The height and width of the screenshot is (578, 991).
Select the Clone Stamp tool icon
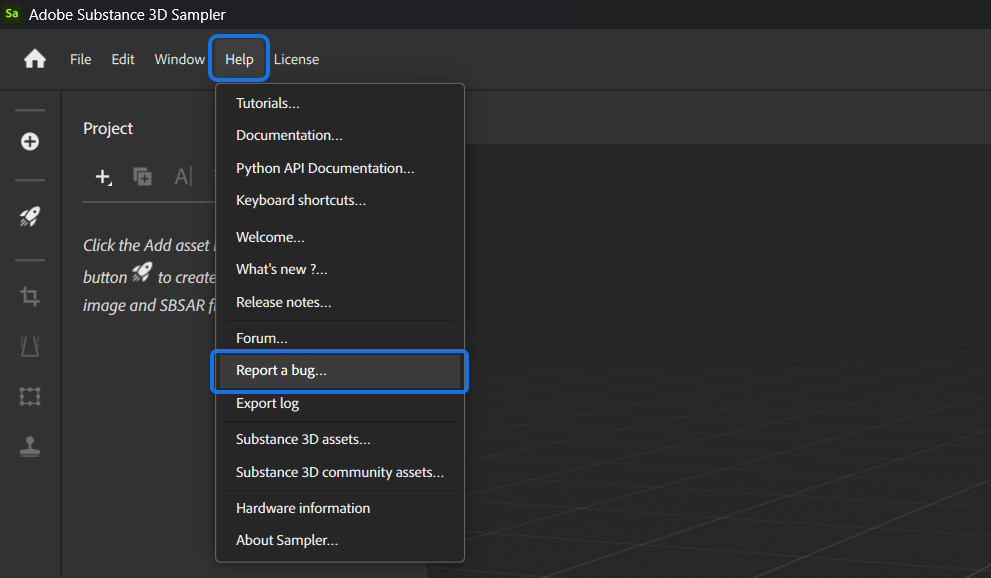(x=30, y=447)
